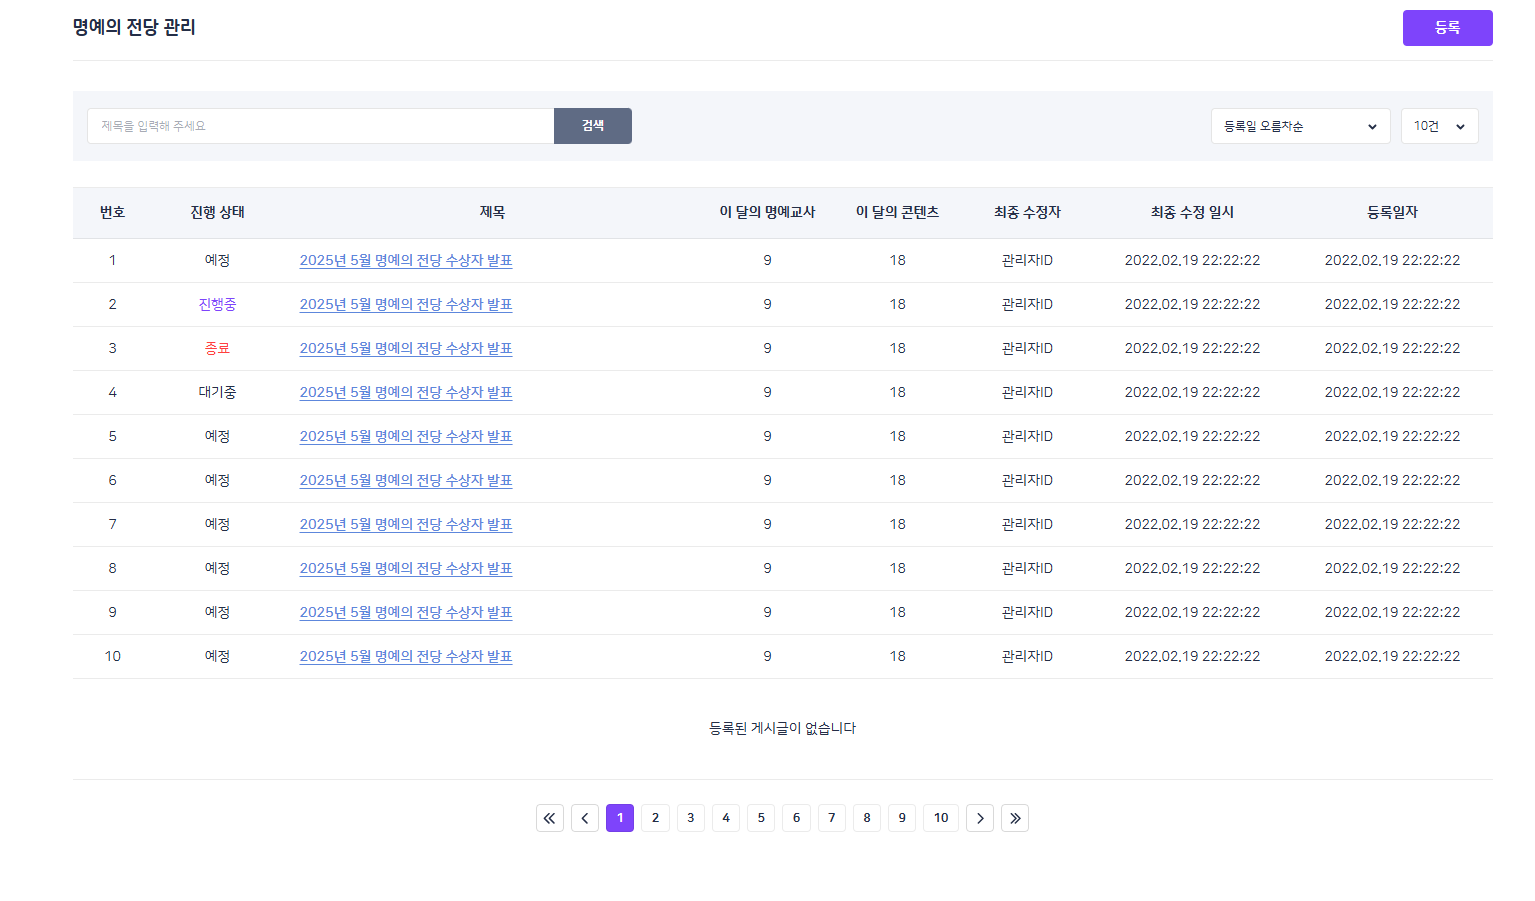Open the title link in row 10
Viewport: 1535px width, 901px height.
click(406, 656)
